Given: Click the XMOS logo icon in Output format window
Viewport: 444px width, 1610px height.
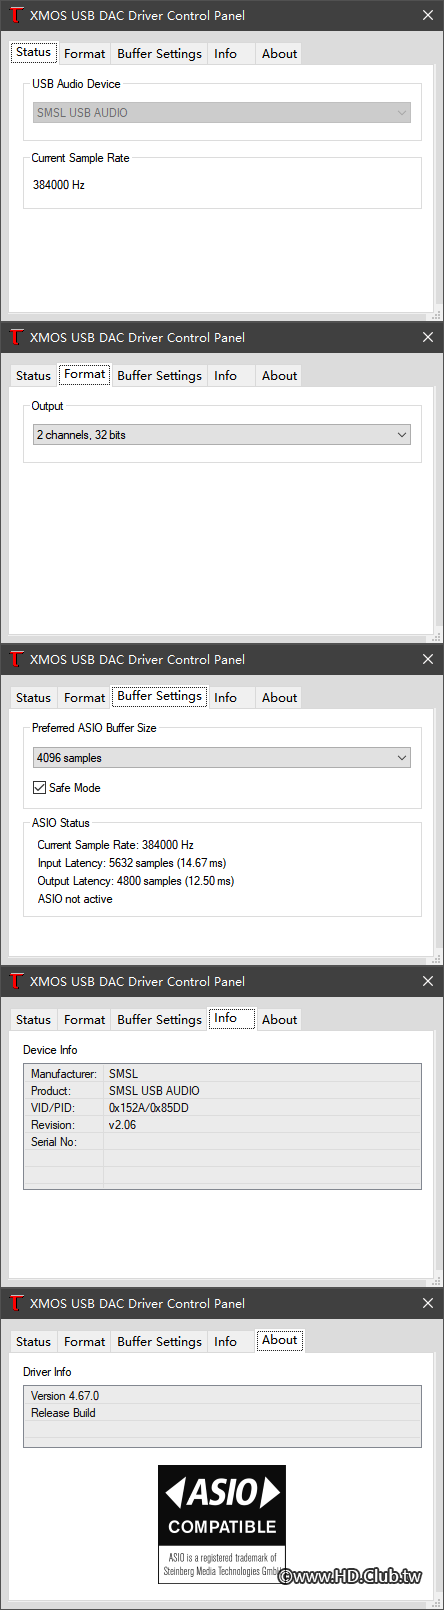Looking at the screenshot, I should (16, 338).
